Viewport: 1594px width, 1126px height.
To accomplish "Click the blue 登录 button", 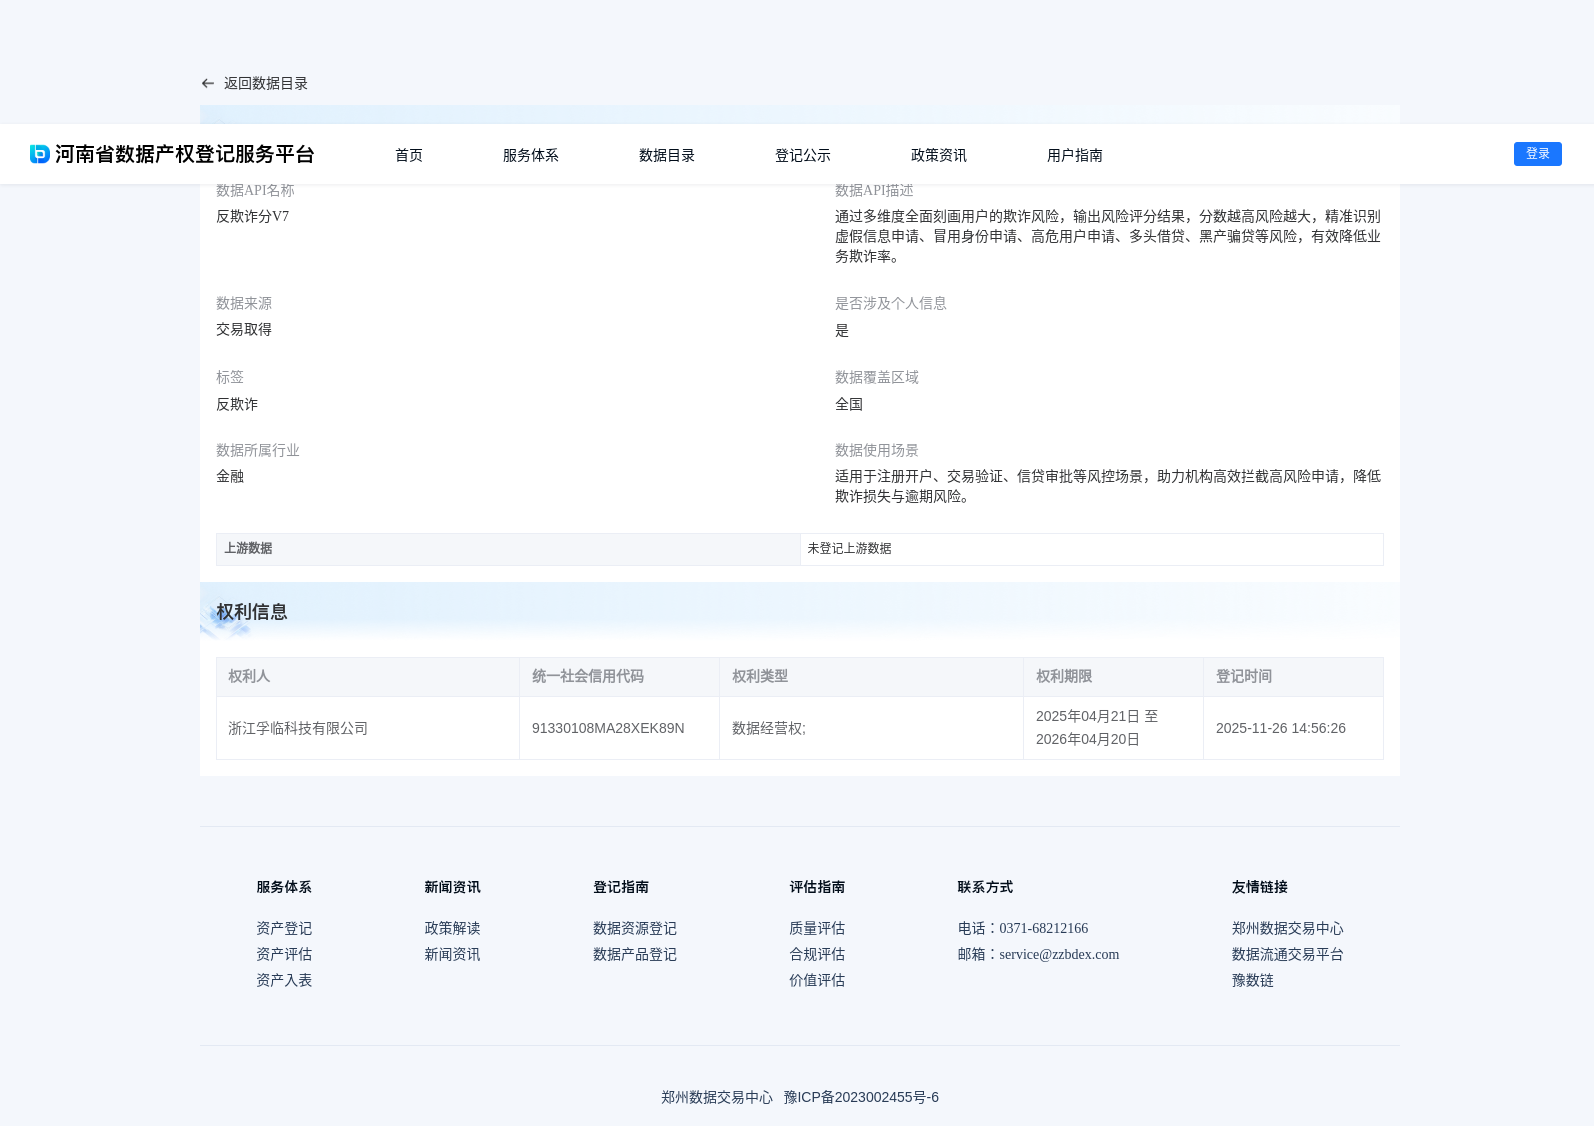I will pyautogui.click(x=1538, y=154).
